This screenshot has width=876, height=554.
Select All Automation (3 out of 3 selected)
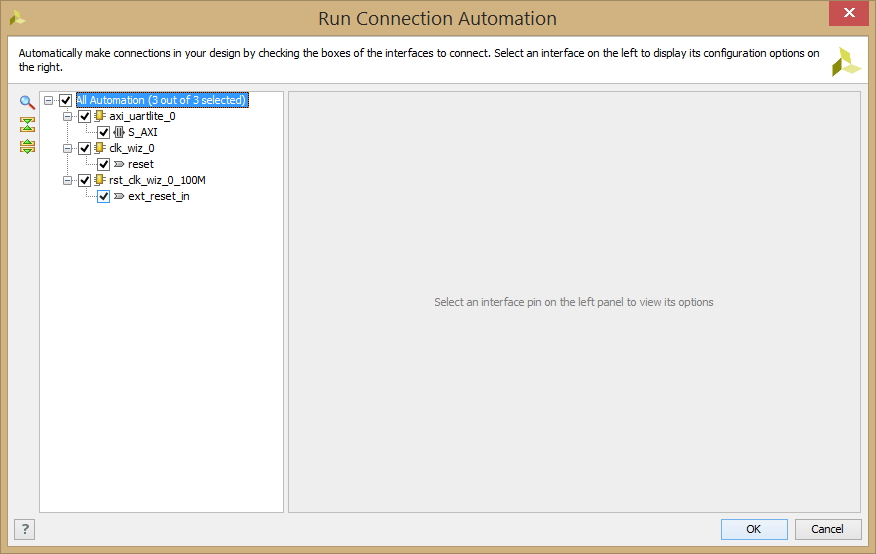coord(162,100)
